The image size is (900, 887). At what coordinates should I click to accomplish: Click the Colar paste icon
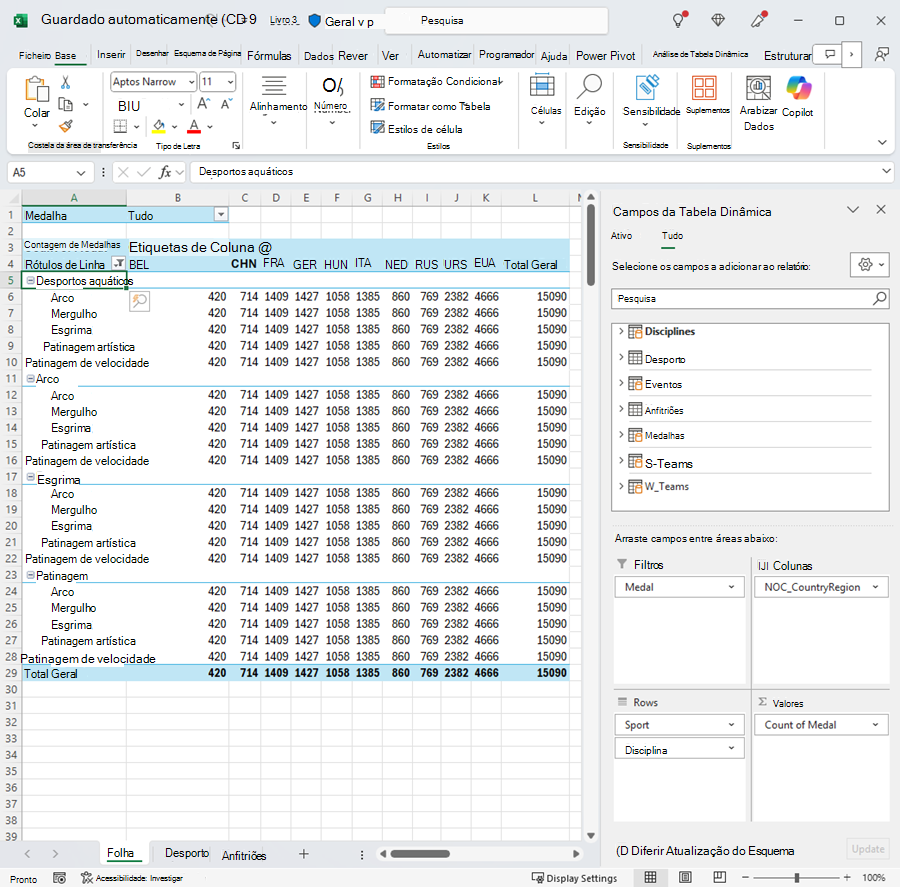tap(37, 90)
